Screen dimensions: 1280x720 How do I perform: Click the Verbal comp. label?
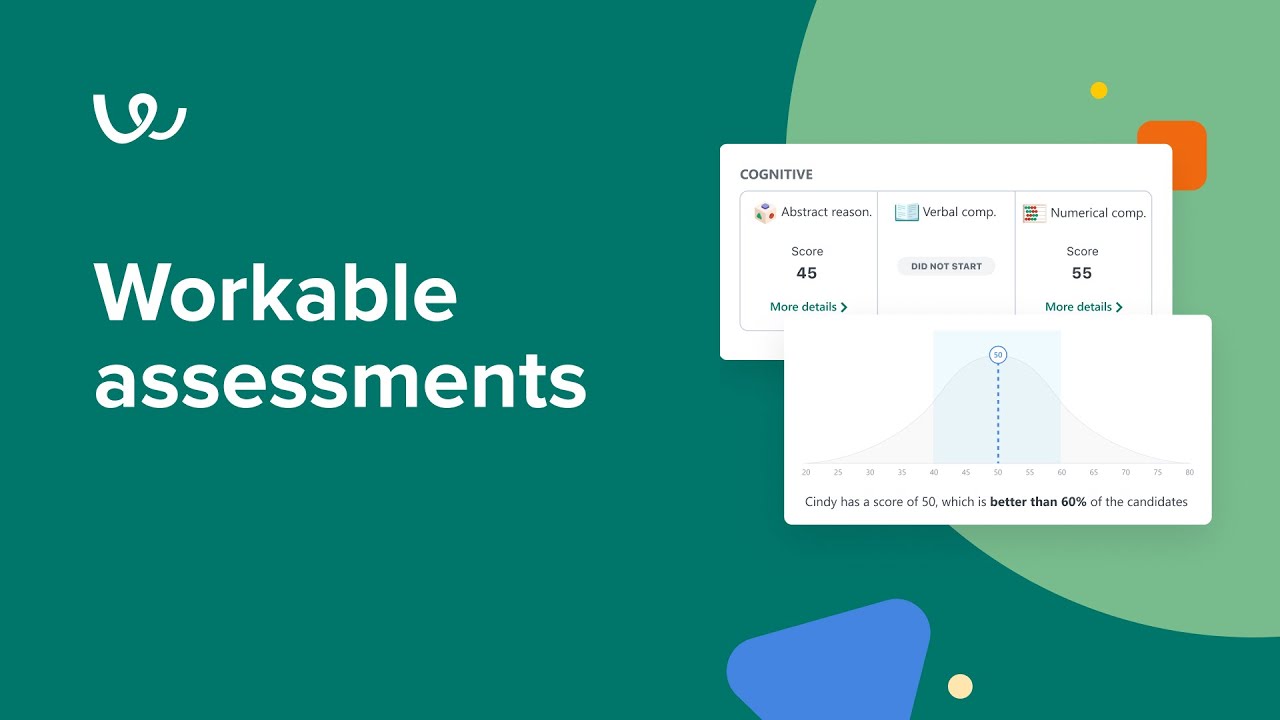pyautogui.click(x=959, y=212)
